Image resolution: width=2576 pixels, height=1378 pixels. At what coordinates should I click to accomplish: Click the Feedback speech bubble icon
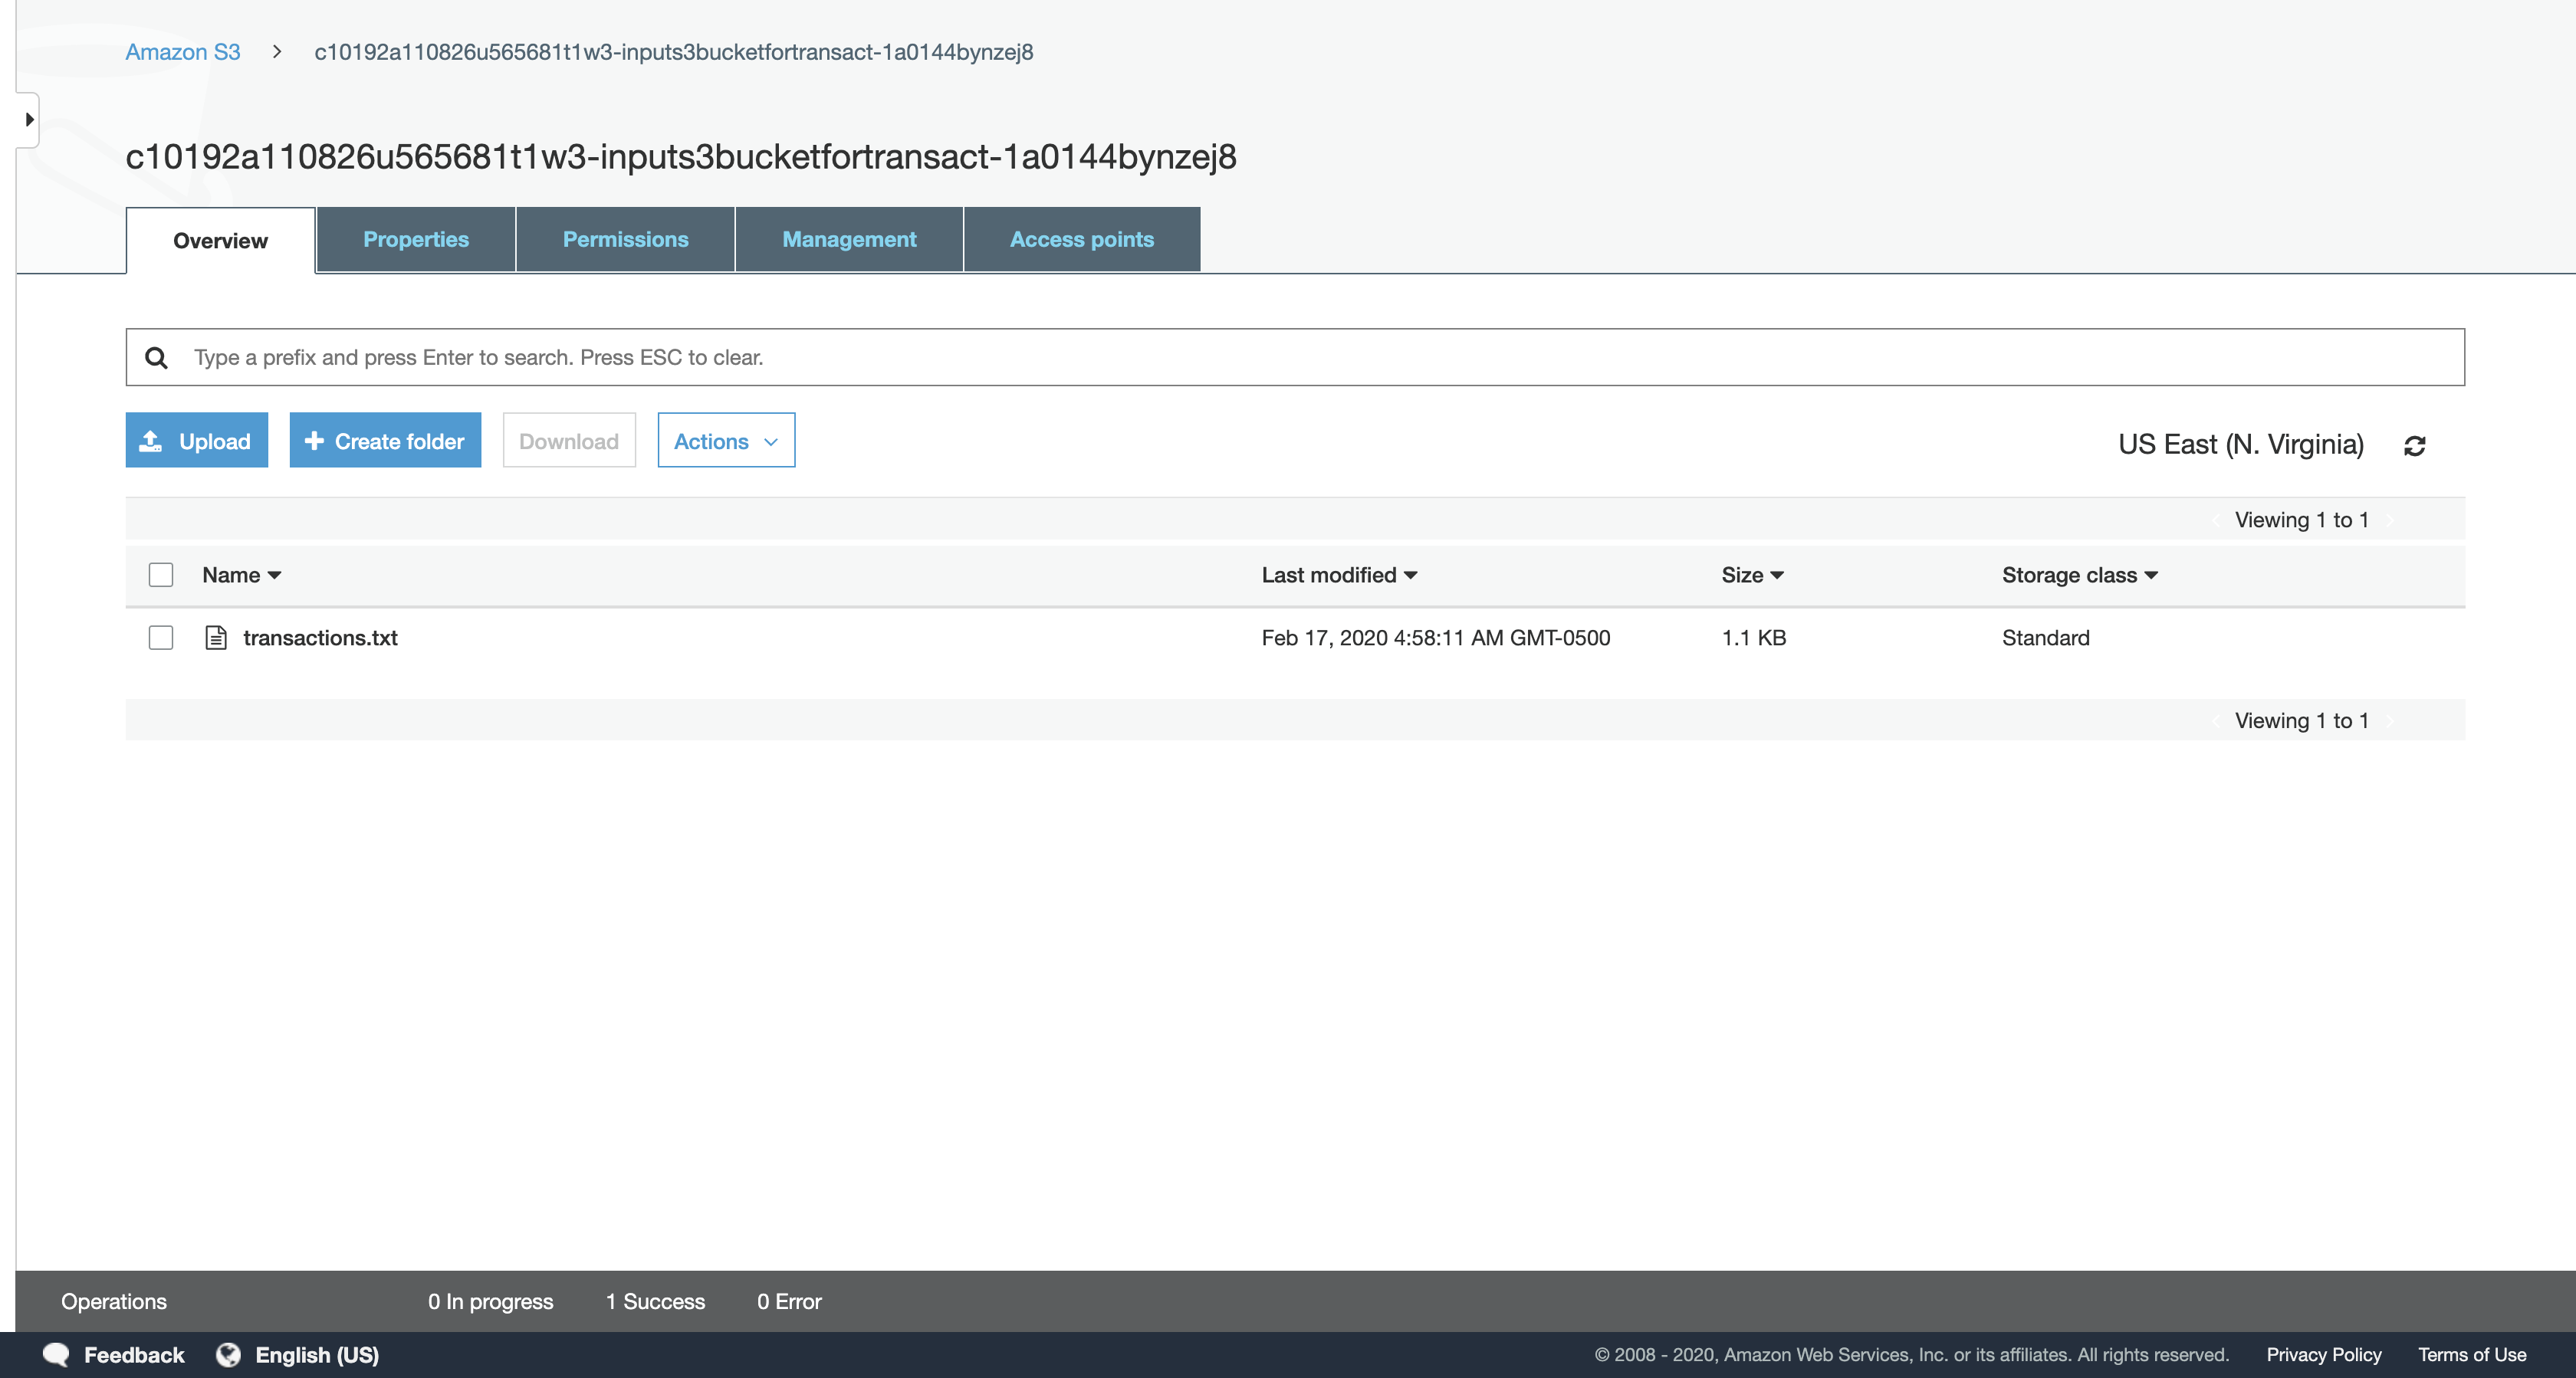[56, 1354]
